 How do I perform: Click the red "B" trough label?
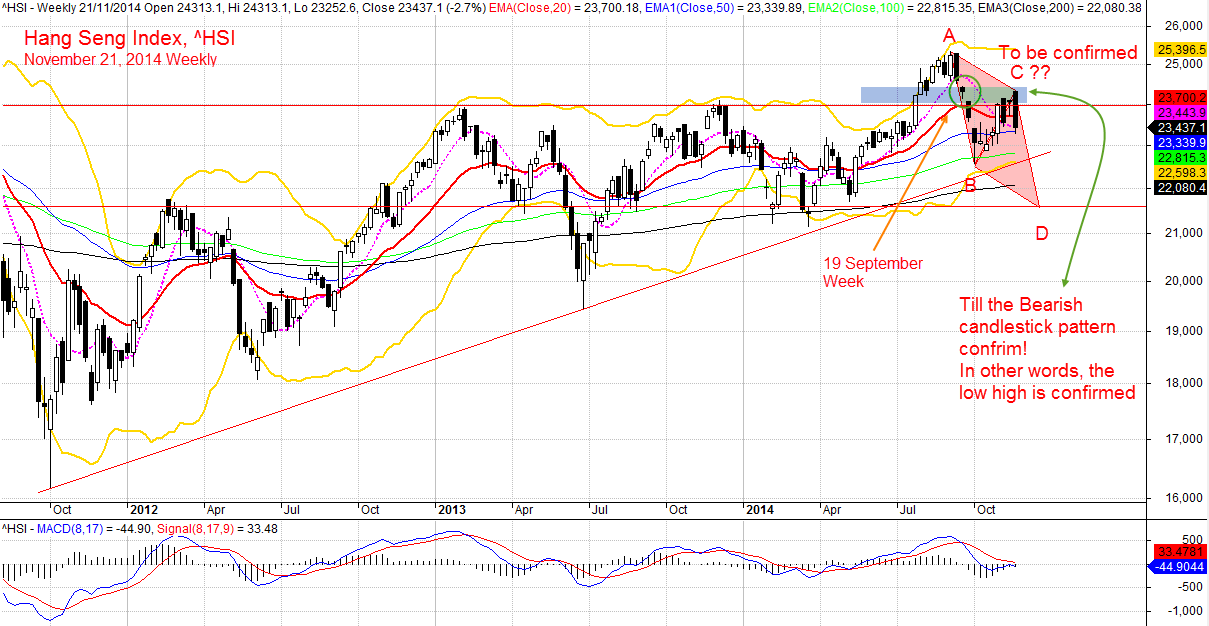click(968, 185)
